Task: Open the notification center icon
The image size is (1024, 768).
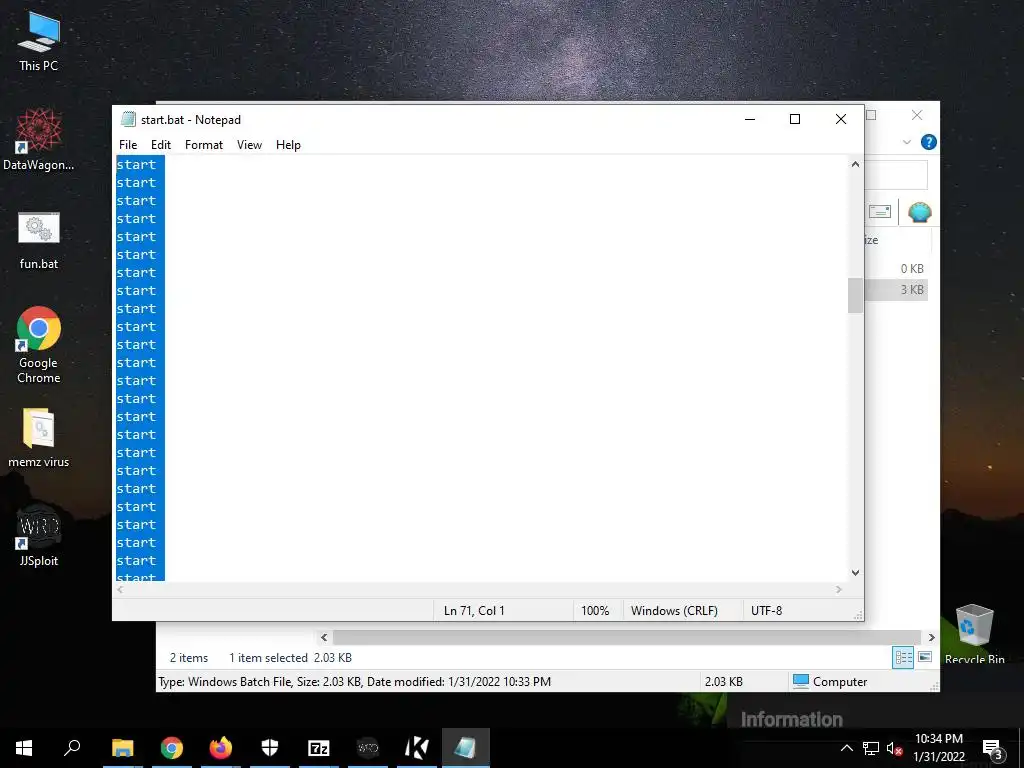Action: pyautogui.click(x=992, y=748)
